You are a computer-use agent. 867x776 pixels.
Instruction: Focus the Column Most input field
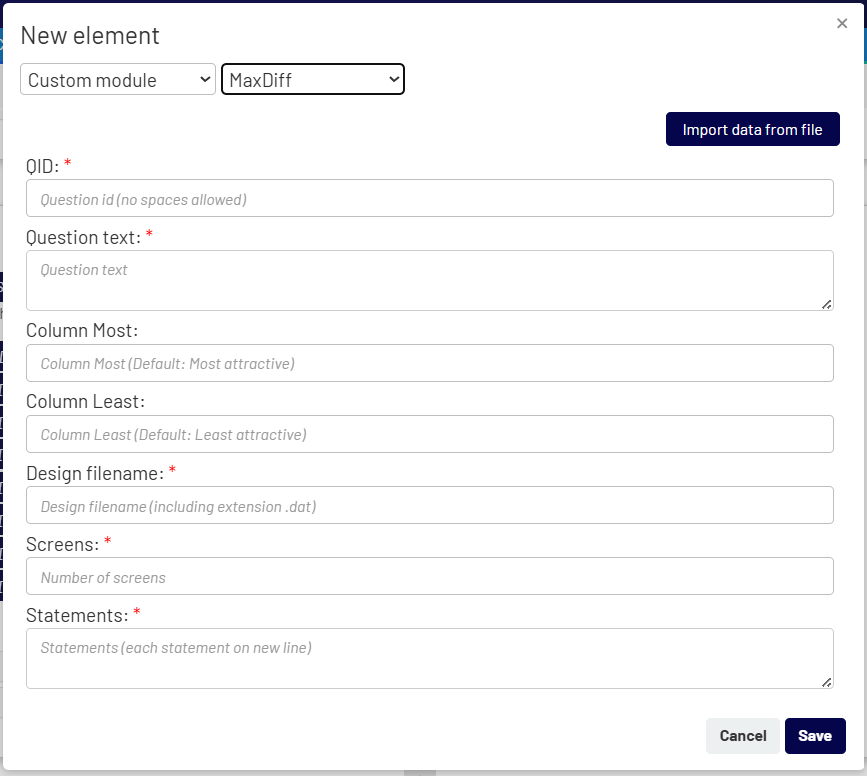coord(430,363)
